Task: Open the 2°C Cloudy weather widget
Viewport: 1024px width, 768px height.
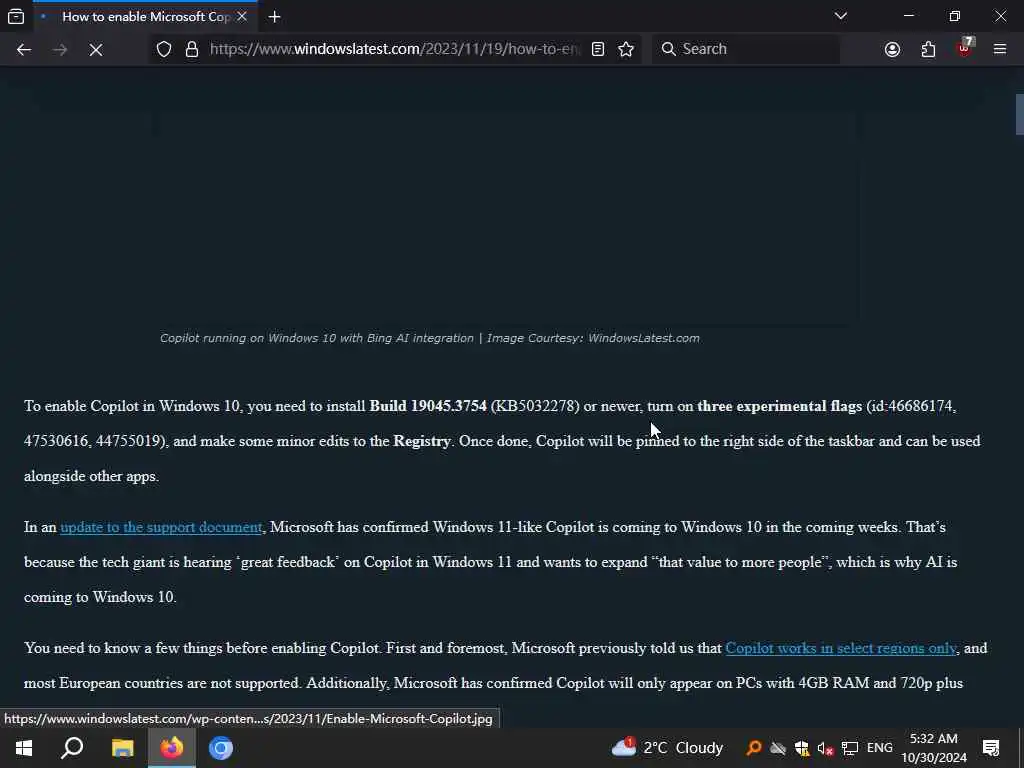Action: pos(667,748)
